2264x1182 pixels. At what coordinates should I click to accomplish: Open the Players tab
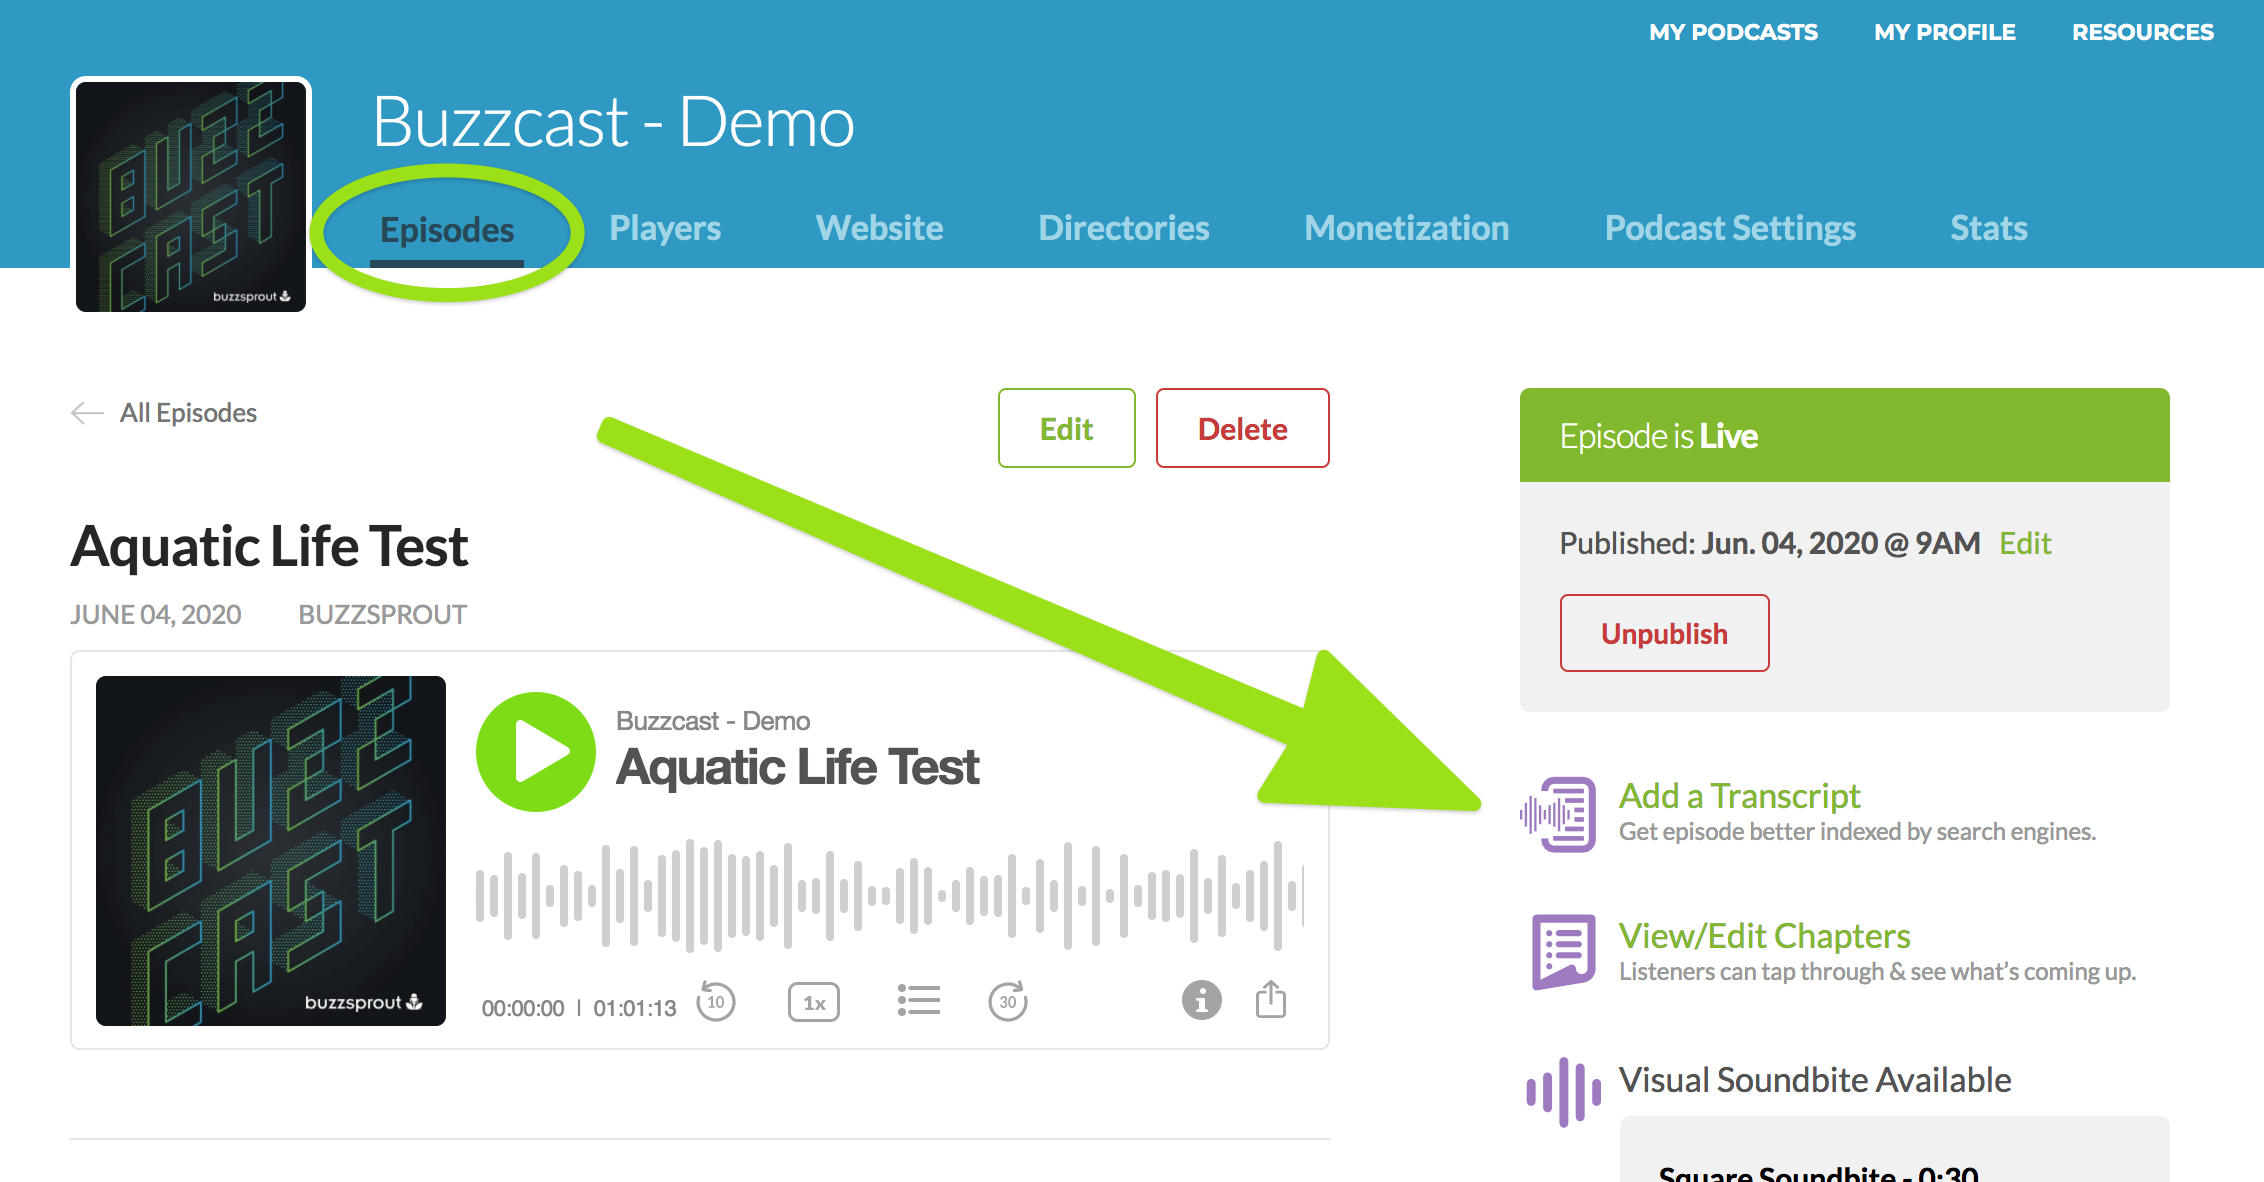[665, 228]
